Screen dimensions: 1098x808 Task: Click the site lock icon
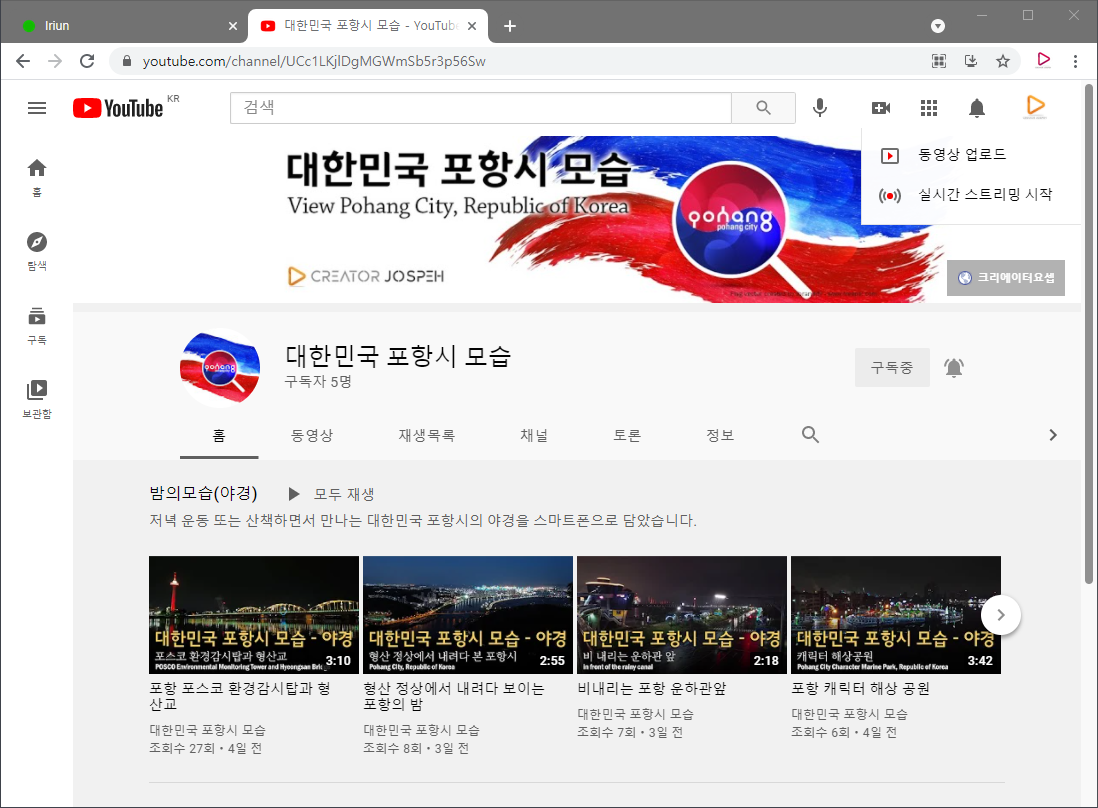[127, 61]
